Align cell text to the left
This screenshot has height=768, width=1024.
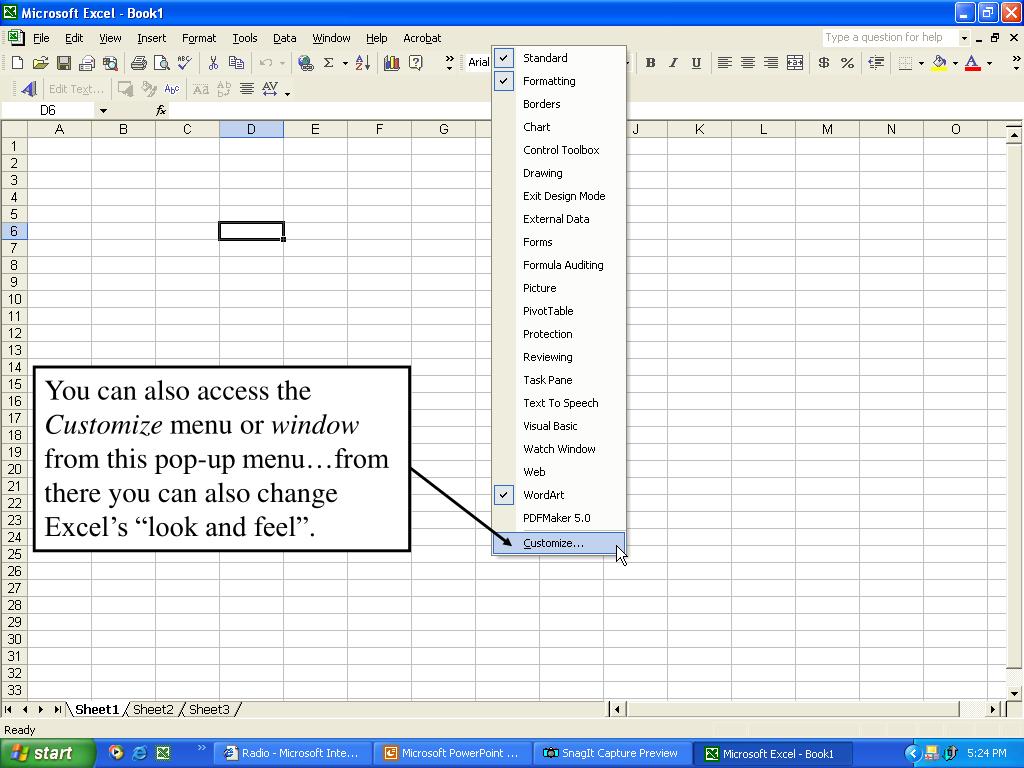(724, 63)
